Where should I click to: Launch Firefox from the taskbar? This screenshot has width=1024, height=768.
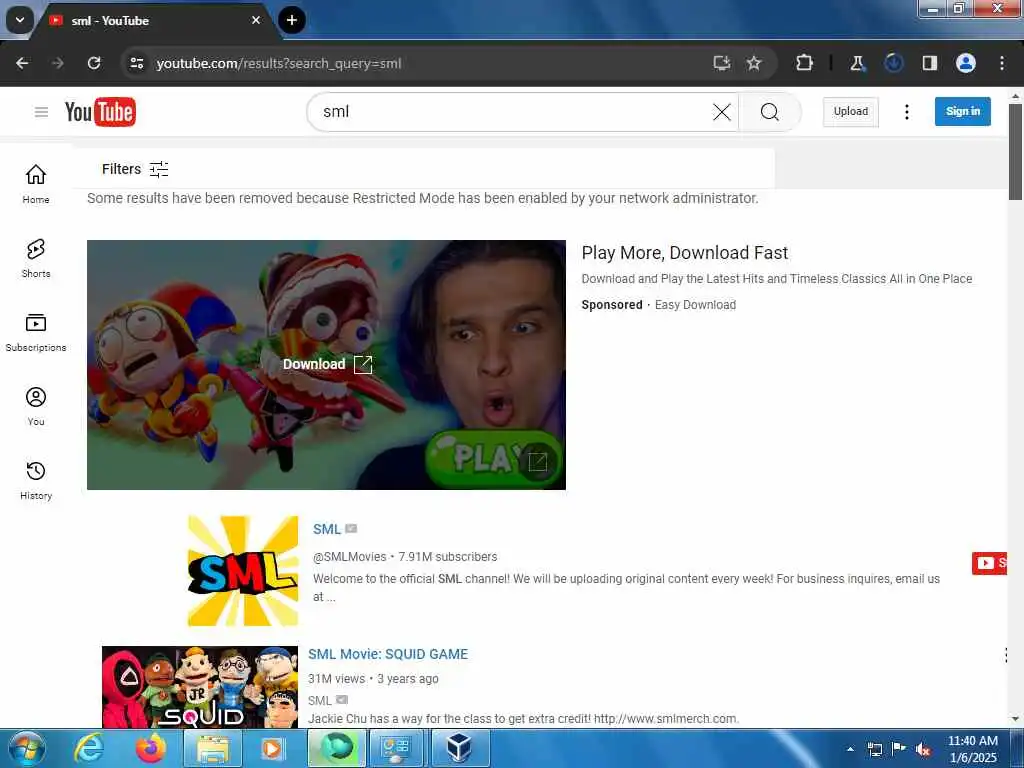click(x=150, y=748)
